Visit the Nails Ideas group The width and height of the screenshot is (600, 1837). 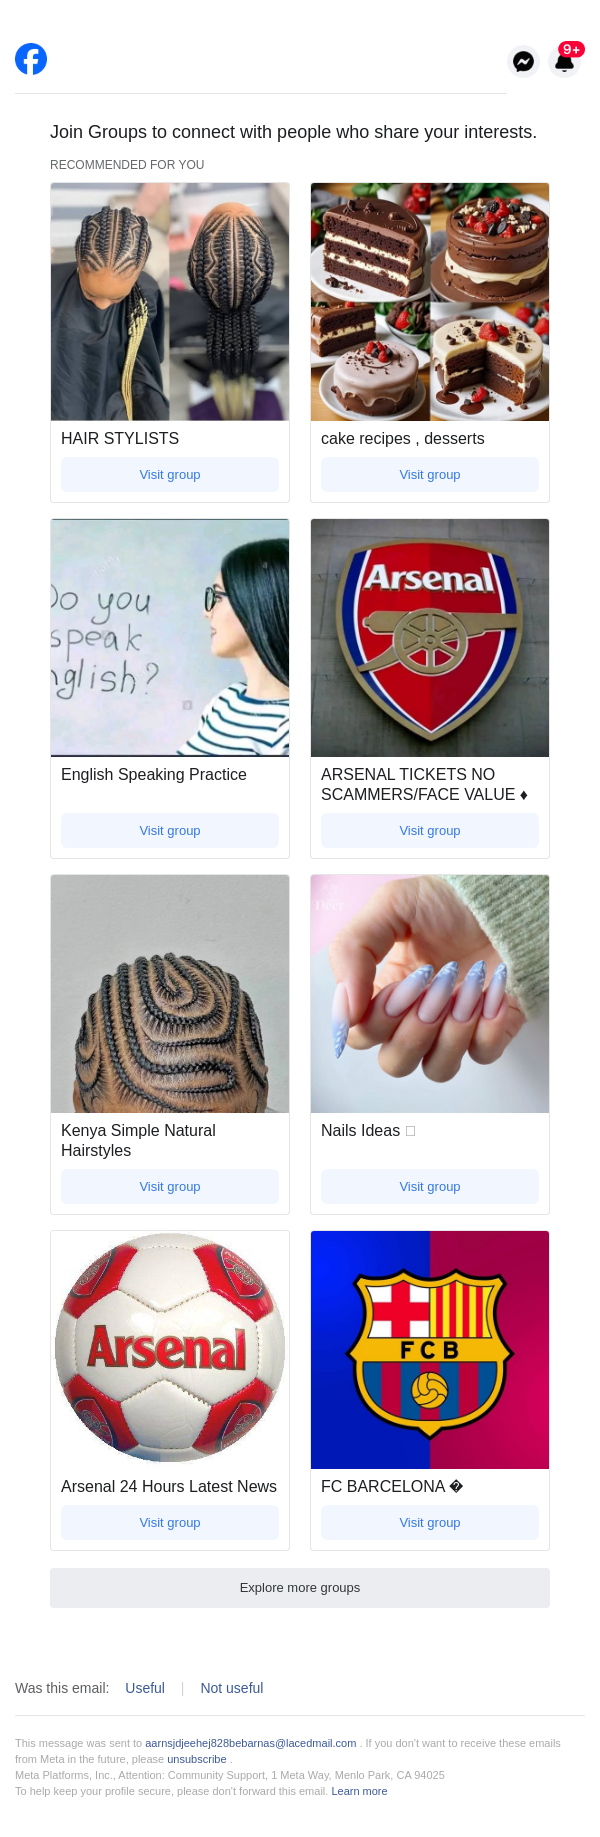[x=430, y=1187]
